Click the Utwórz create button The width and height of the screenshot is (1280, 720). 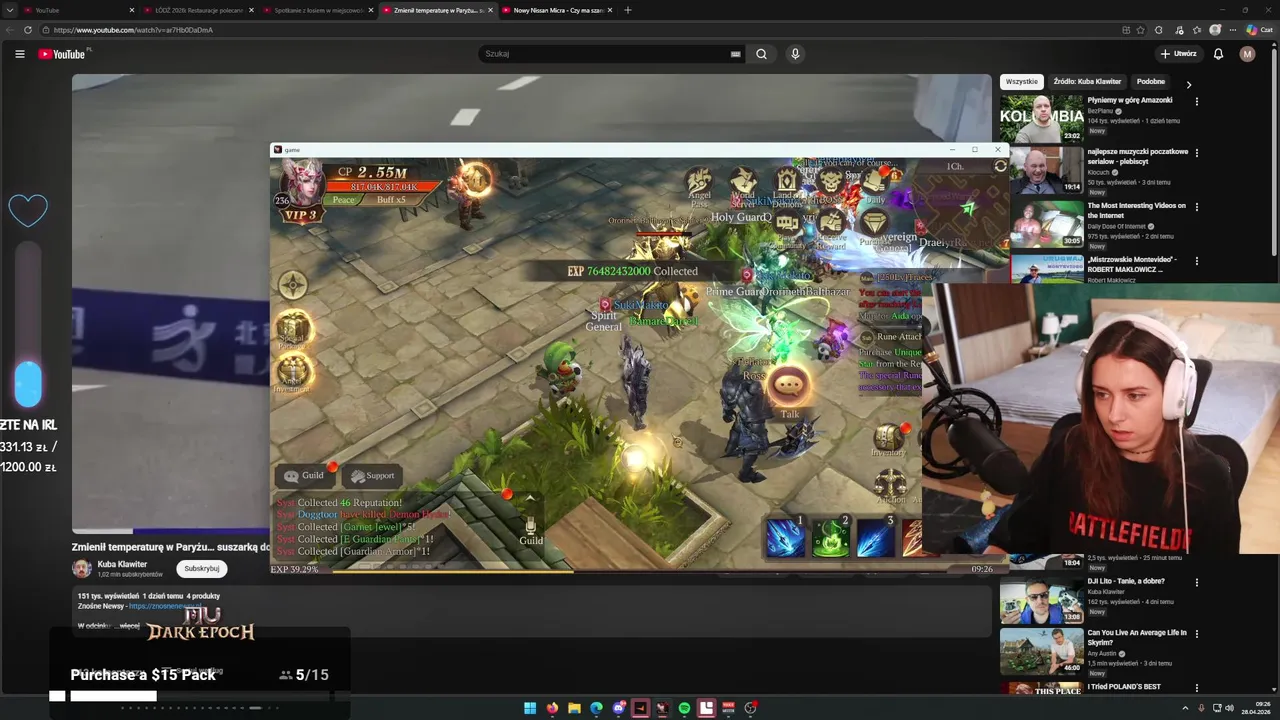[1178, 54]
